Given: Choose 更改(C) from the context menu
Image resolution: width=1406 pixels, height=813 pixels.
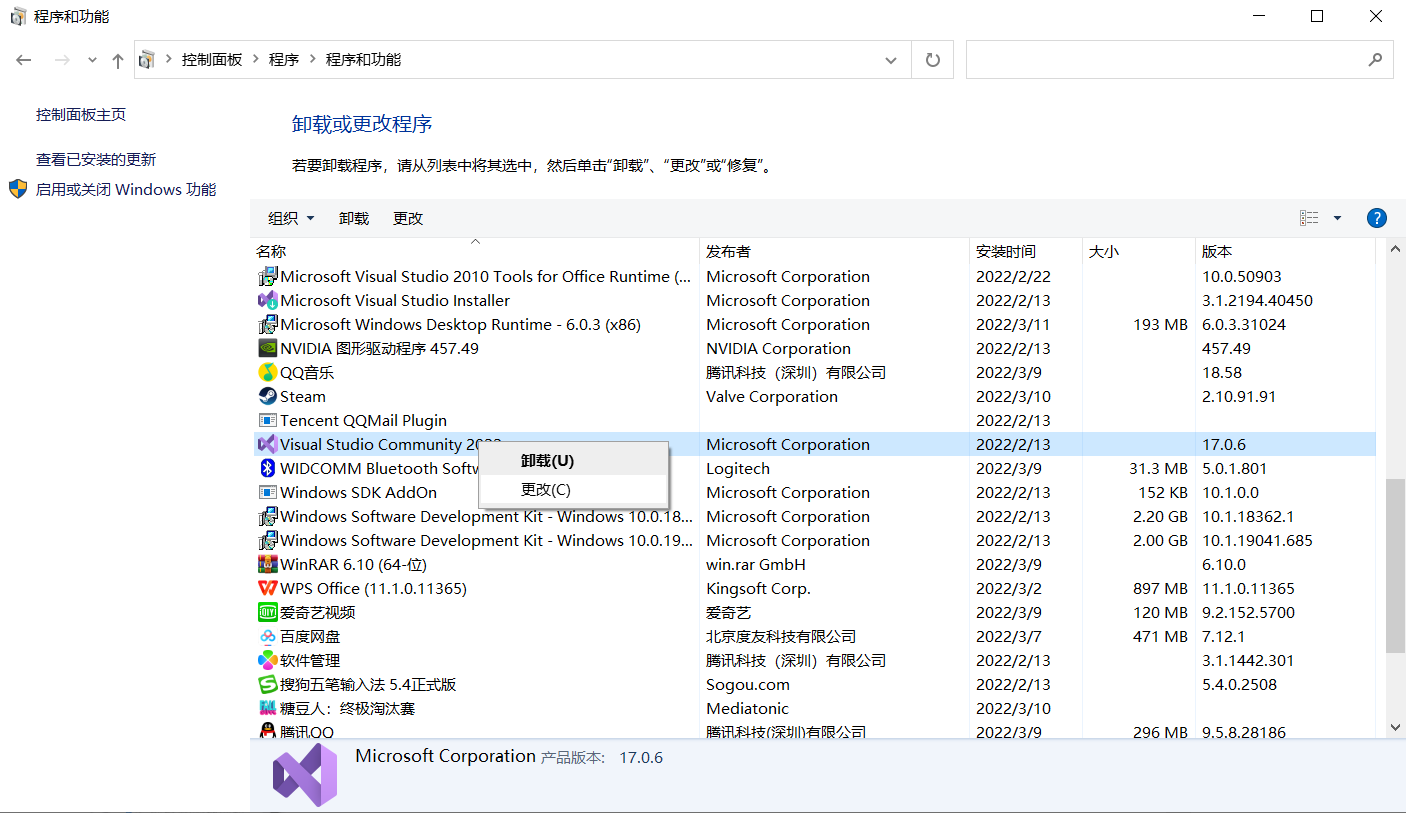Looking at the screenshot, I should [x=573, y=489].
